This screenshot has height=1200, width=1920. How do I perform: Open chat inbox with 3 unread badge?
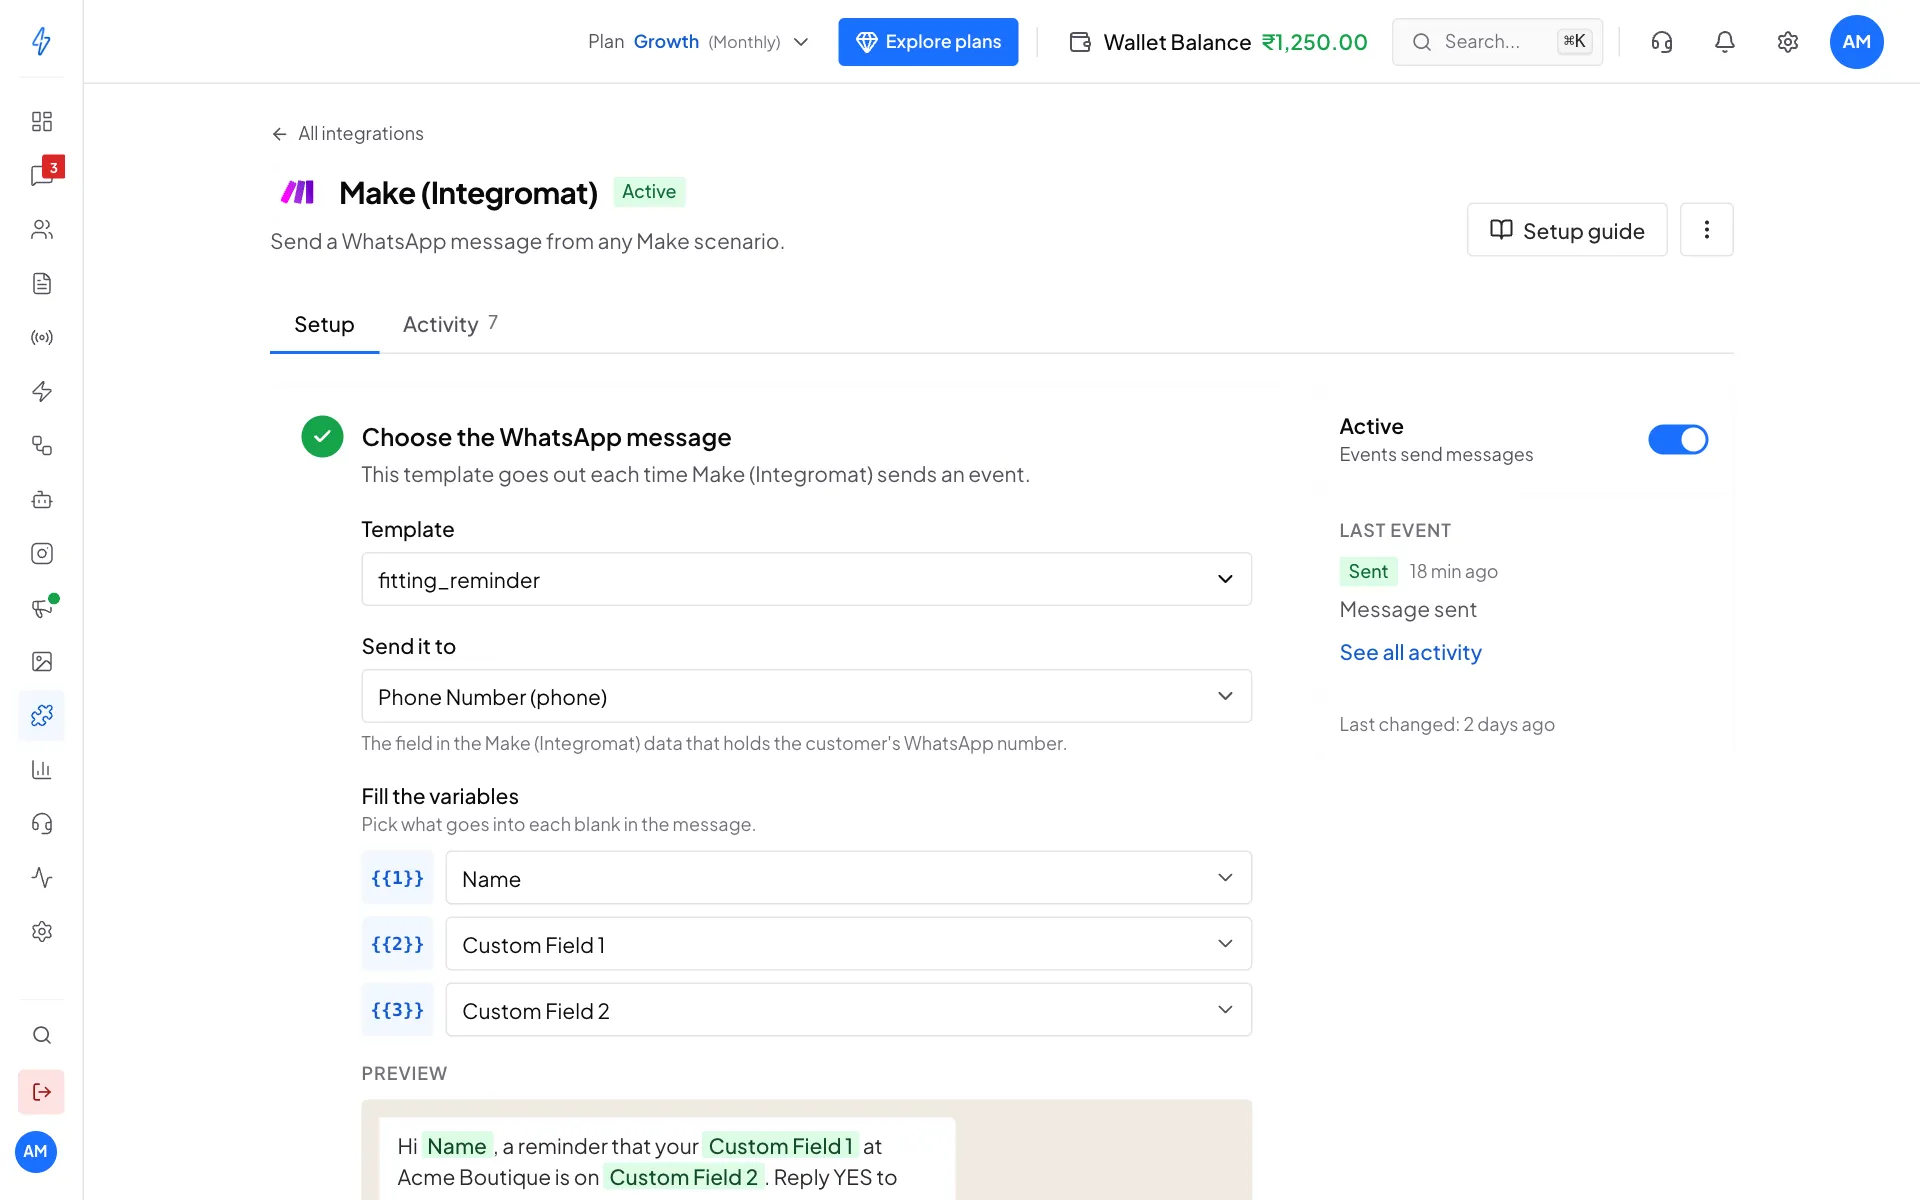click(x=41, y=176)
